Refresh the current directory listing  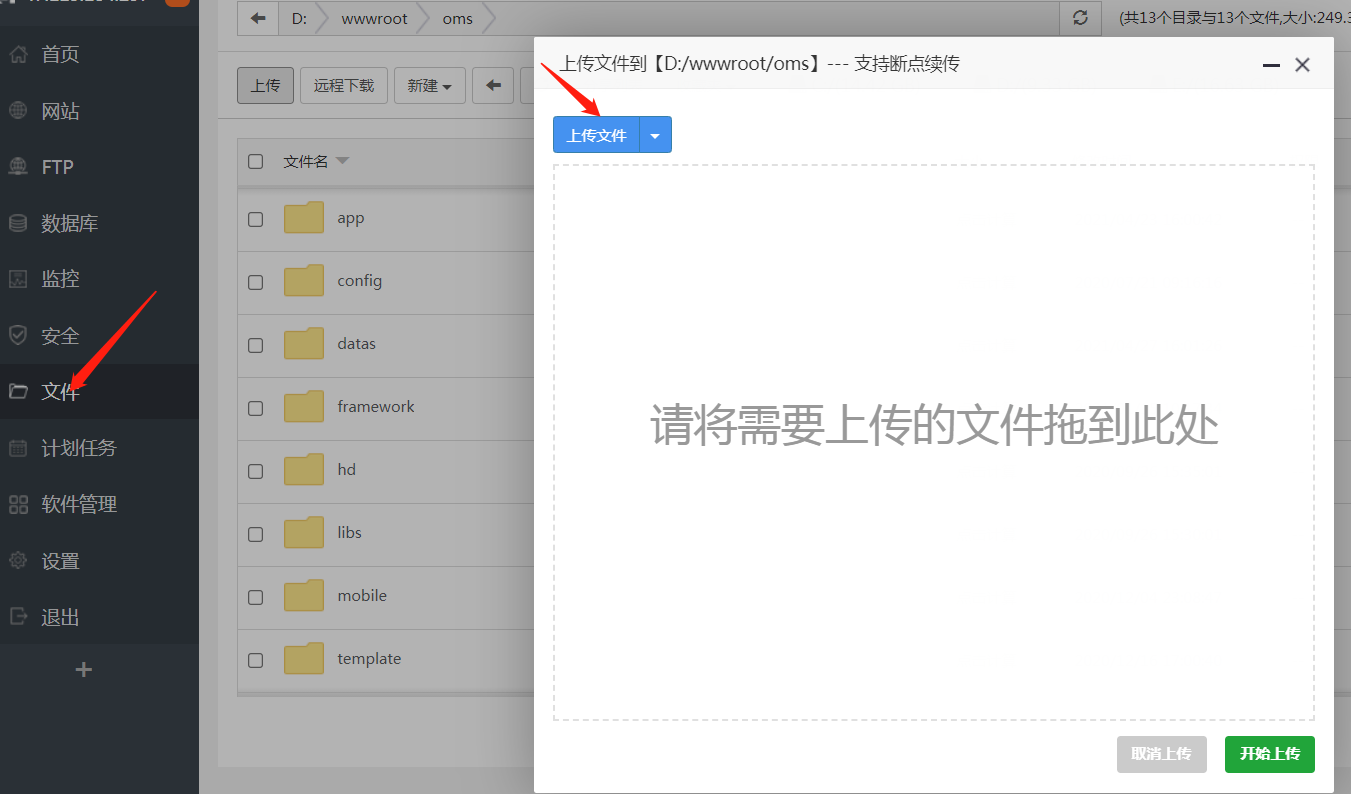[1079, 18]
